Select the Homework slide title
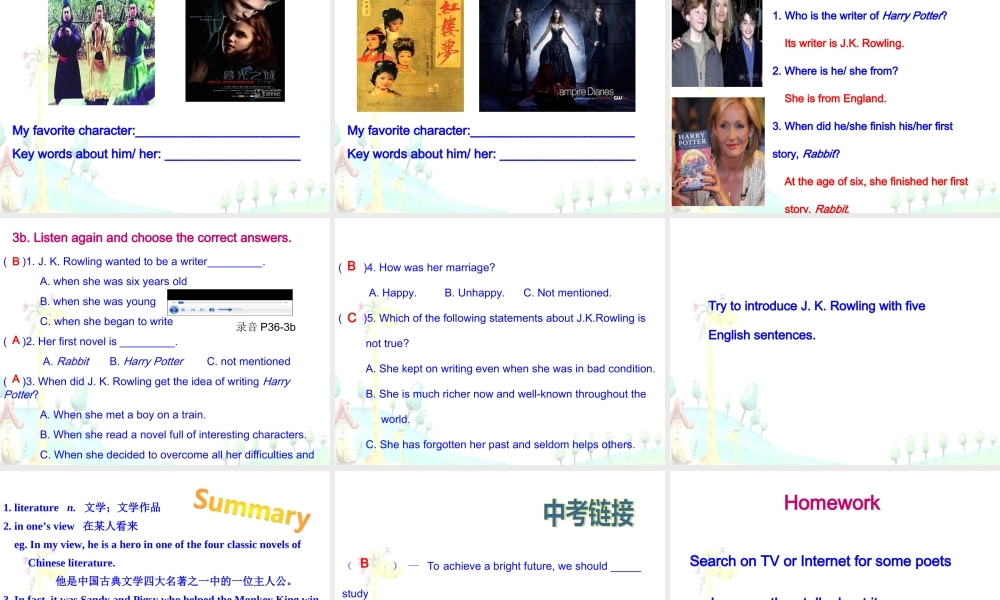 (832, 503)
